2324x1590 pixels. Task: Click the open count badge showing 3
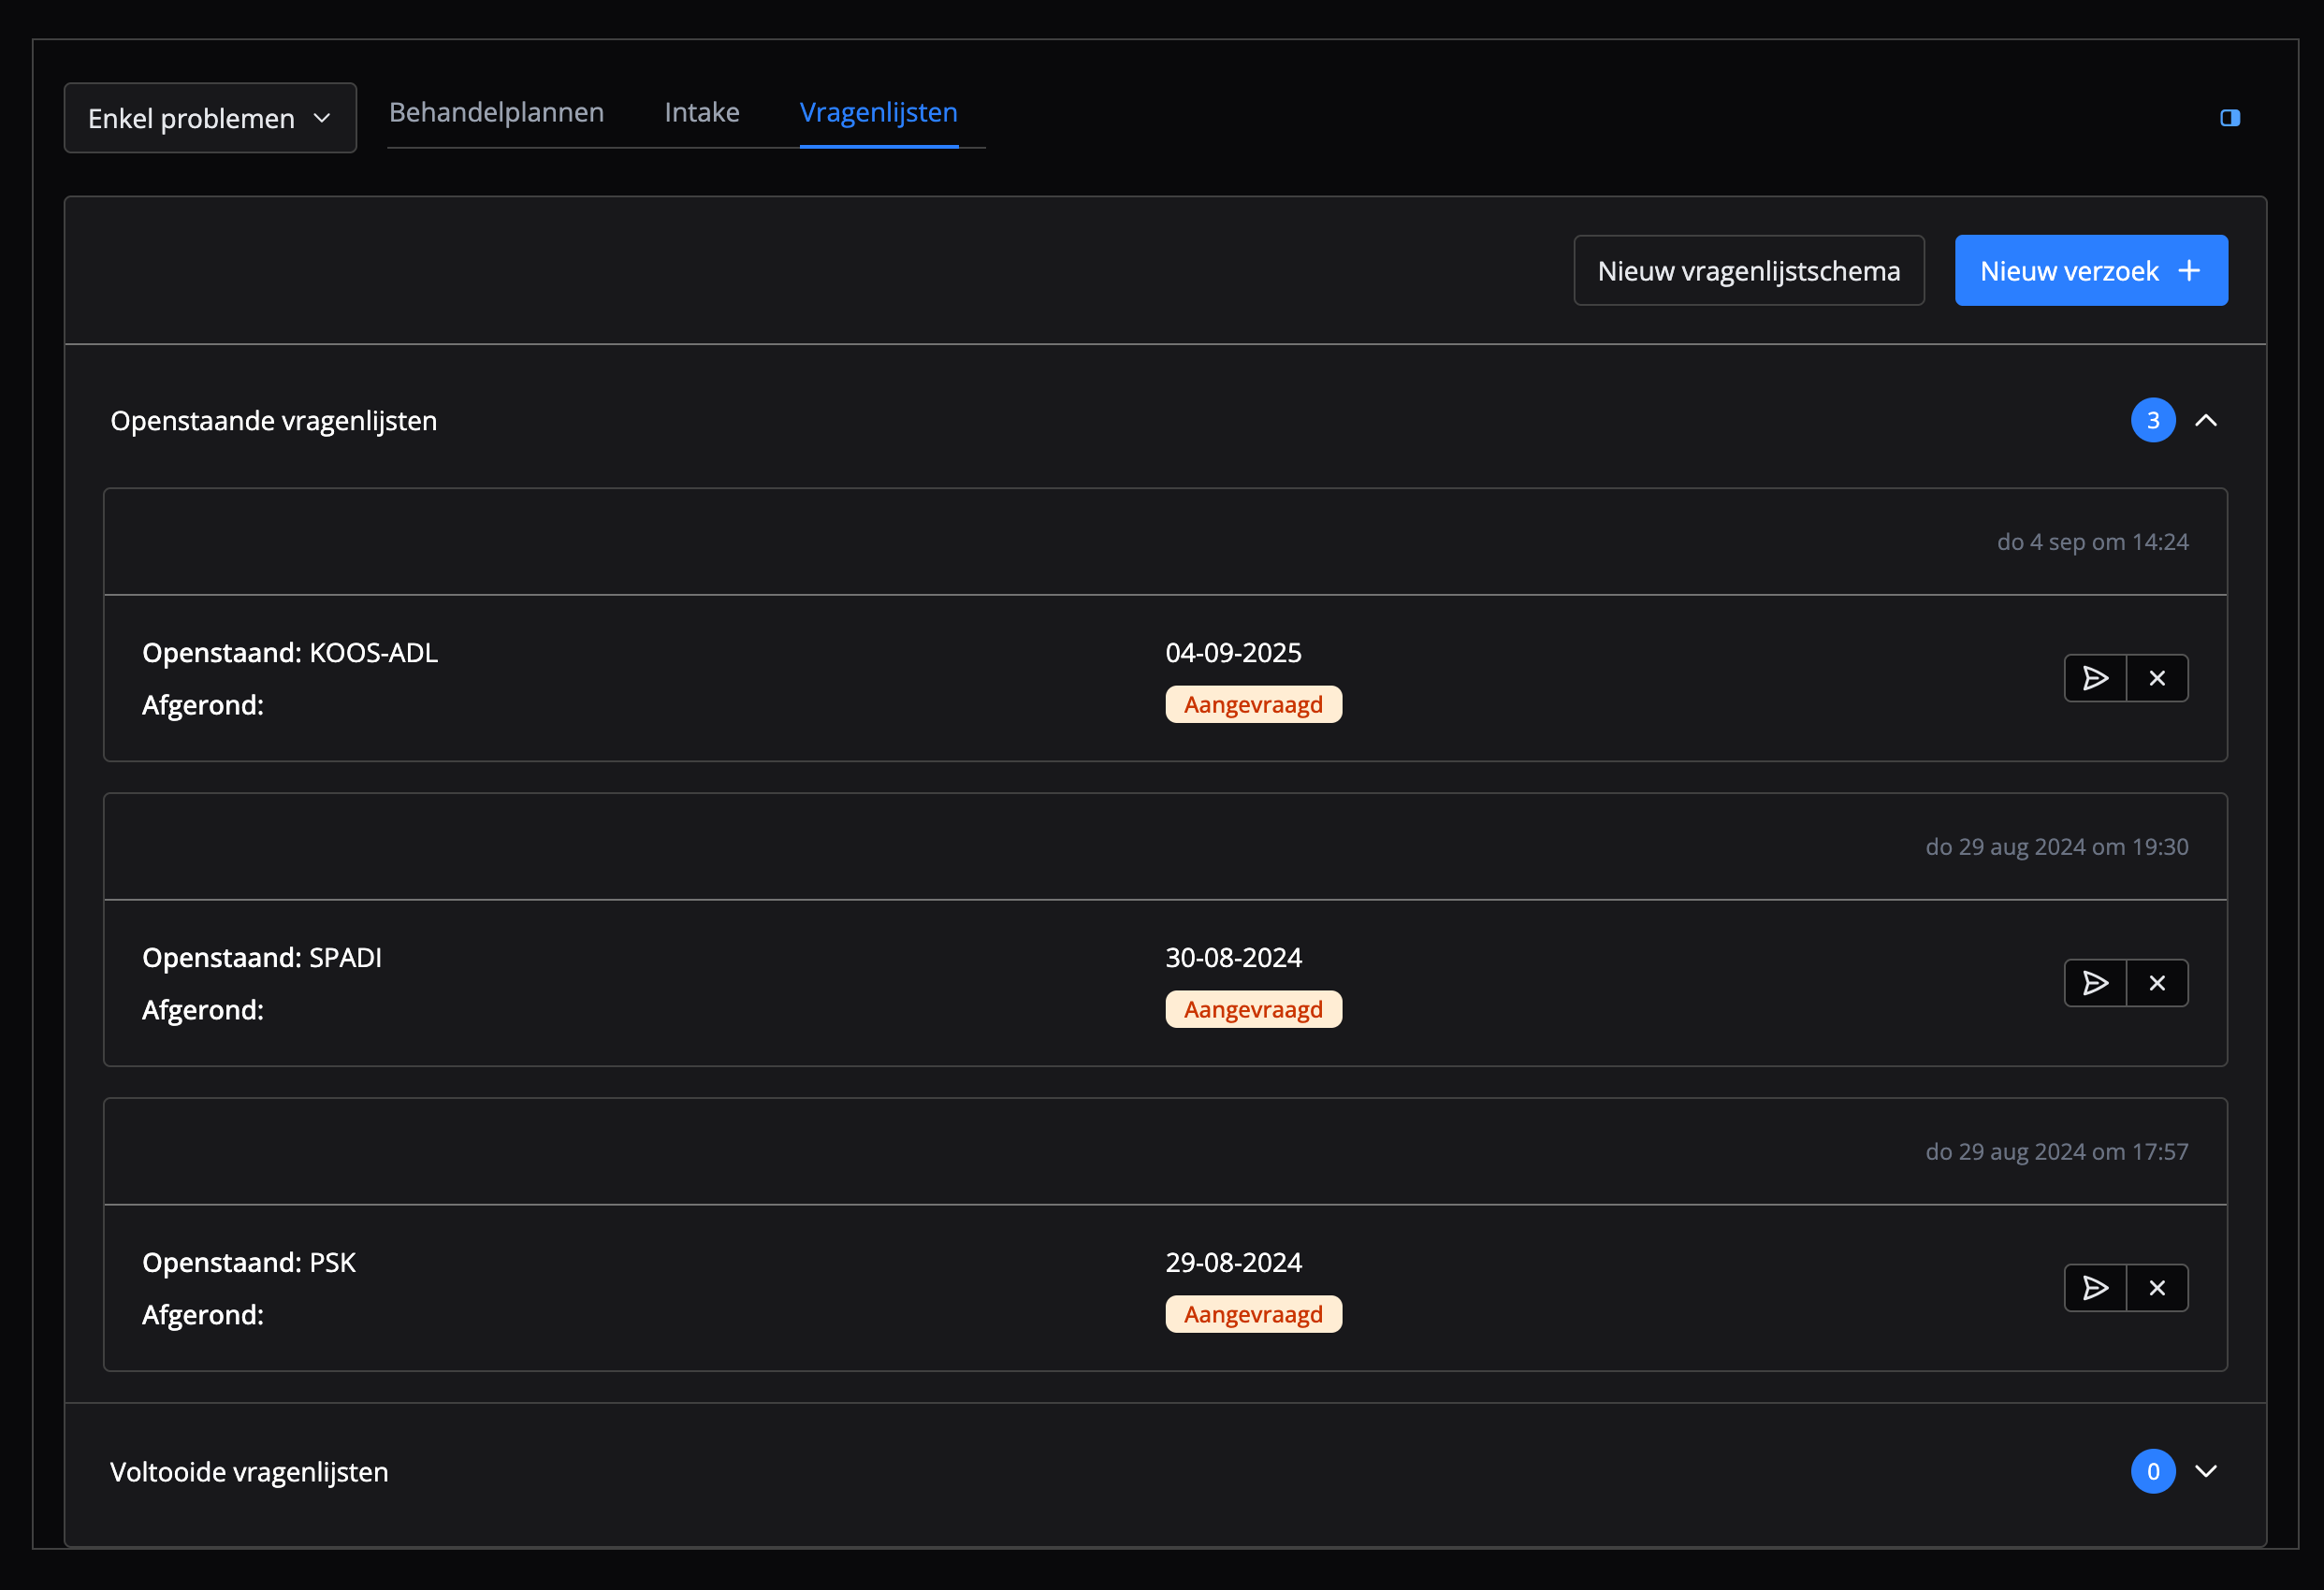tap(2152, 421)
